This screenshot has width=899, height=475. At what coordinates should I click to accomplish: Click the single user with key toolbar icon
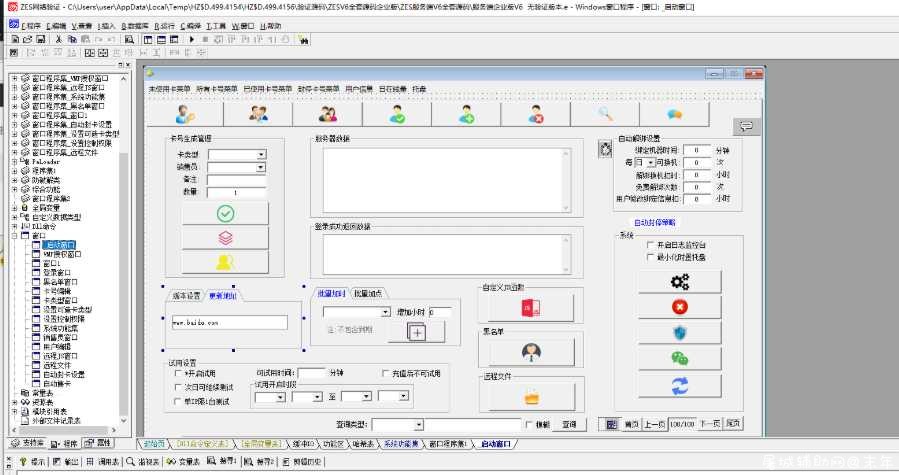pos(185,114)
